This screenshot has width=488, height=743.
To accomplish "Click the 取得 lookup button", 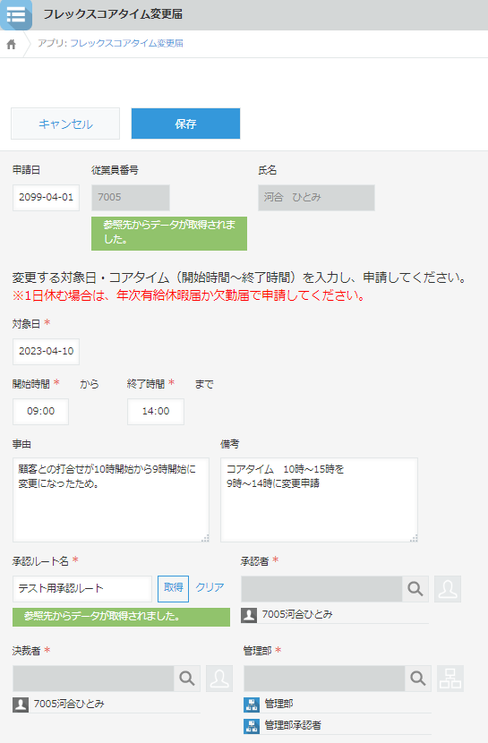I will 173,589.
